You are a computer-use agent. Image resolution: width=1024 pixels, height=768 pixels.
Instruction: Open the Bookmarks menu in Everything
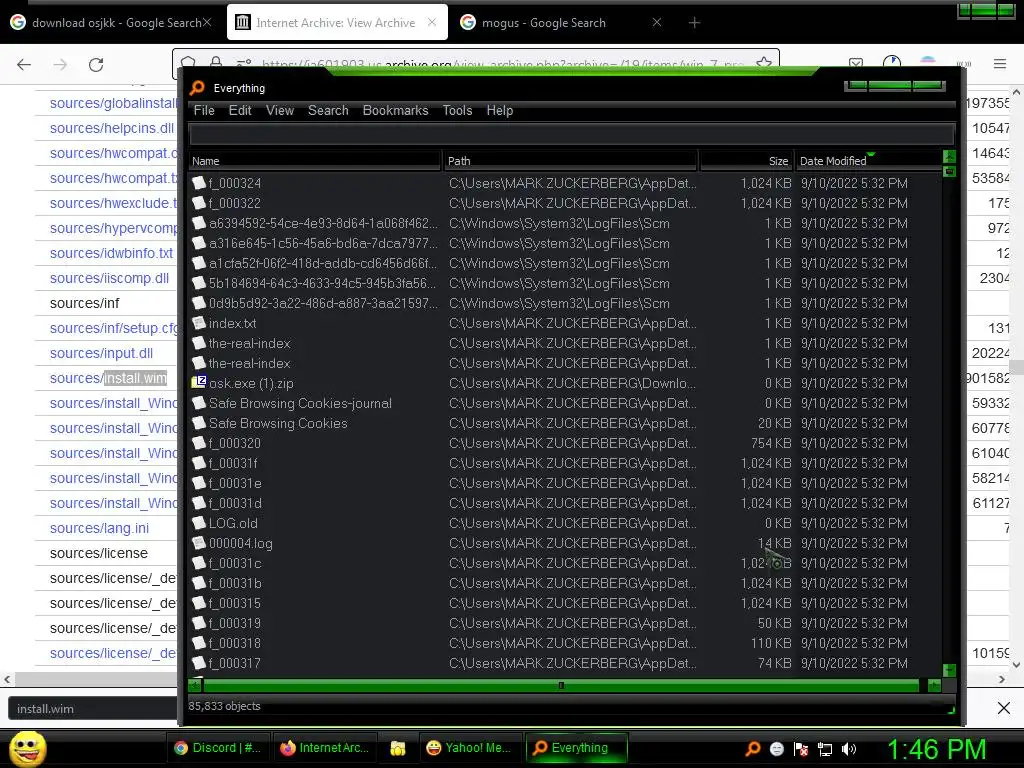[395, 110]
